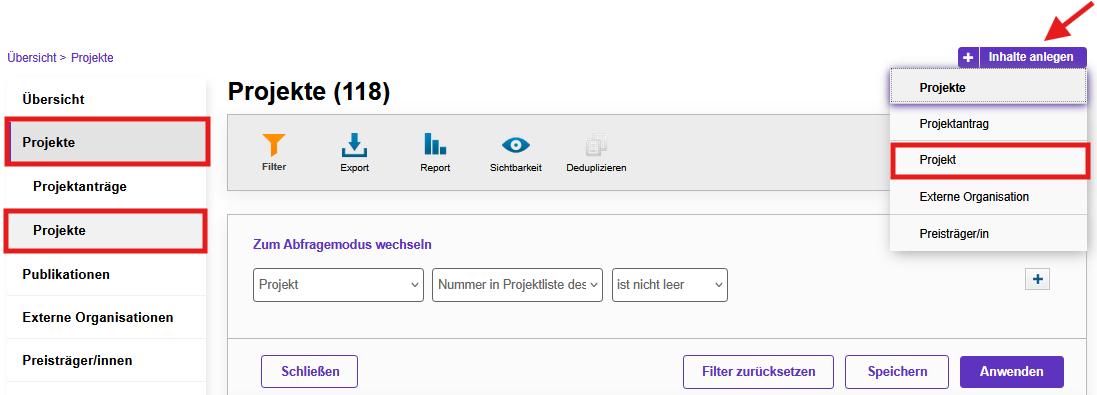Click the Export download icon
Image resolution: width=1097 pixels, height=395 pixels.
[x=355, y=145]
